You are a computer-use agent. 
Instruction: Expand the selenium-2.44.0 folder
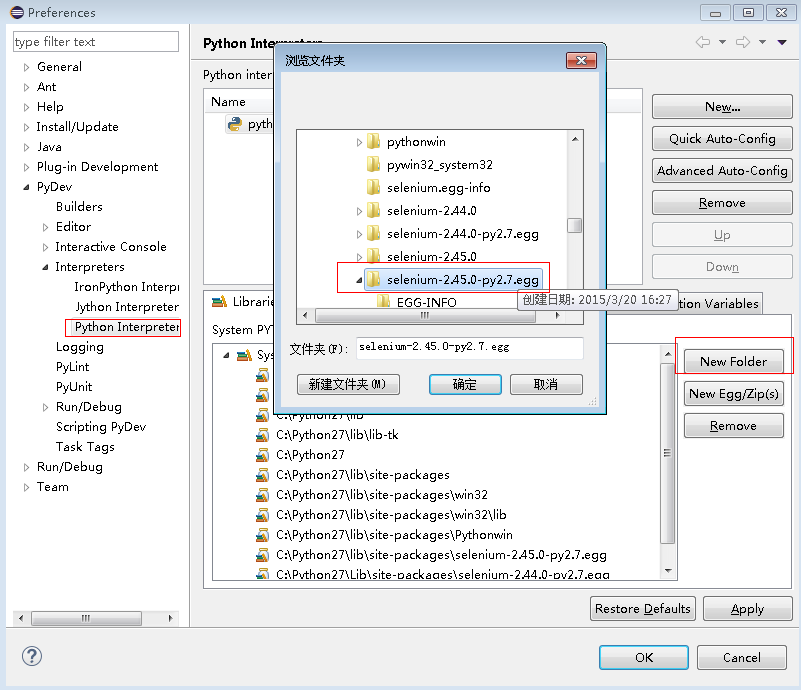(359, 211)
